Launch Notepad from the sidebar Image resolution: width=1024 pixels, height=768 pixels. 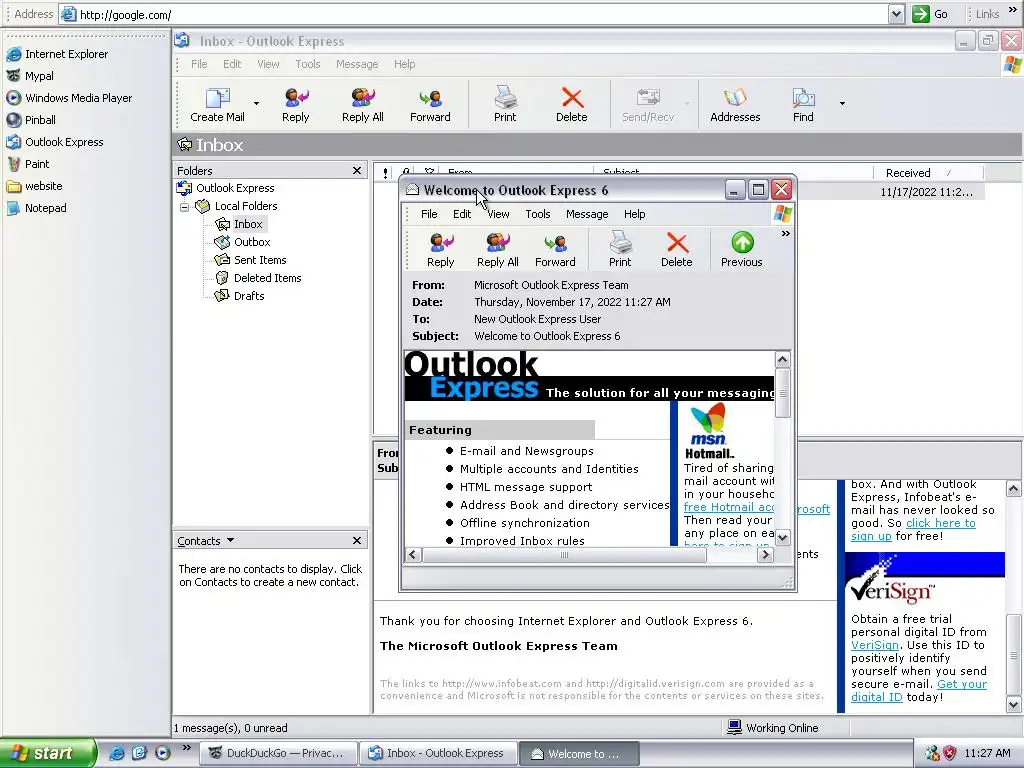click(37, 208)
